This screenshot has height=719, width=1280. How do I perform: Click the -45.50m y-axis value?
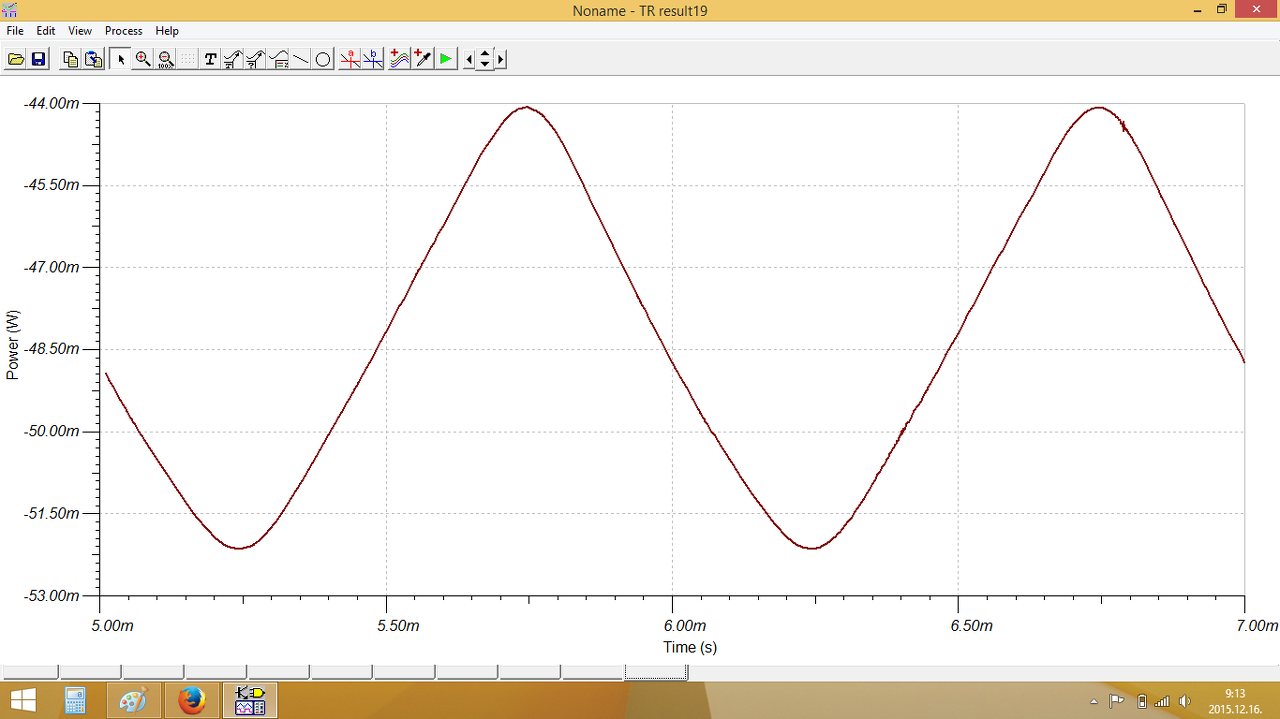click(x=51, y=185)
